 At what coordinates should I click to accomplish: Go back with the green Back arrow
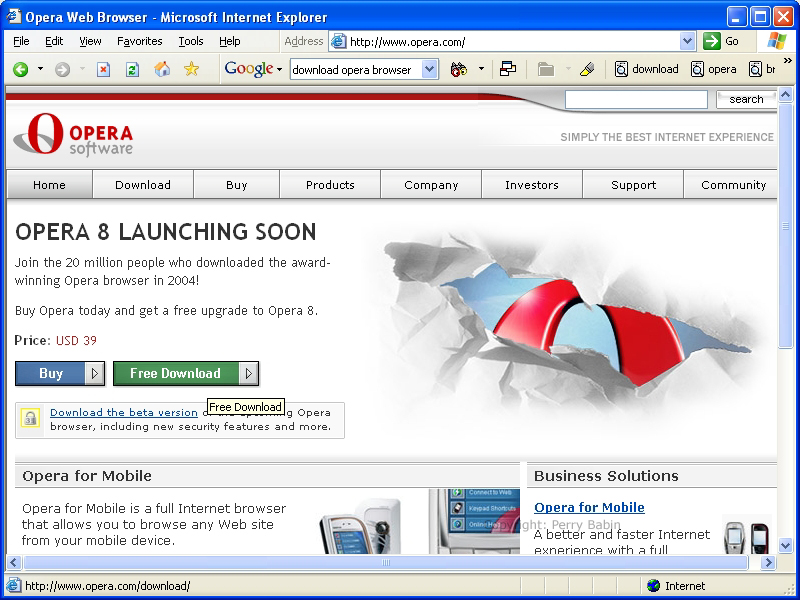pyautogui.click(x=20, y=69)
